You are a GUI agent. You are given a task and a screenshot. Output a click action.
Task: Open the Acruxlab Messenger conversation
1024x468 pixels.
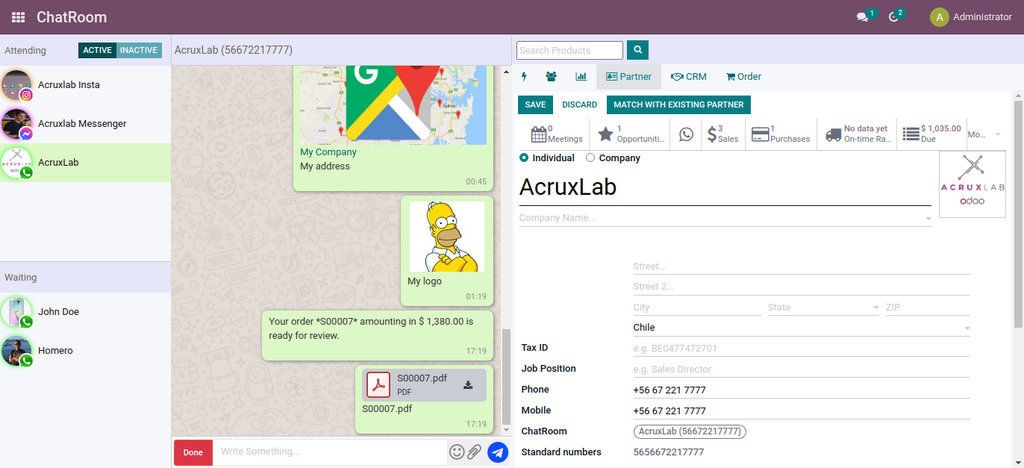tap(86, 123)
